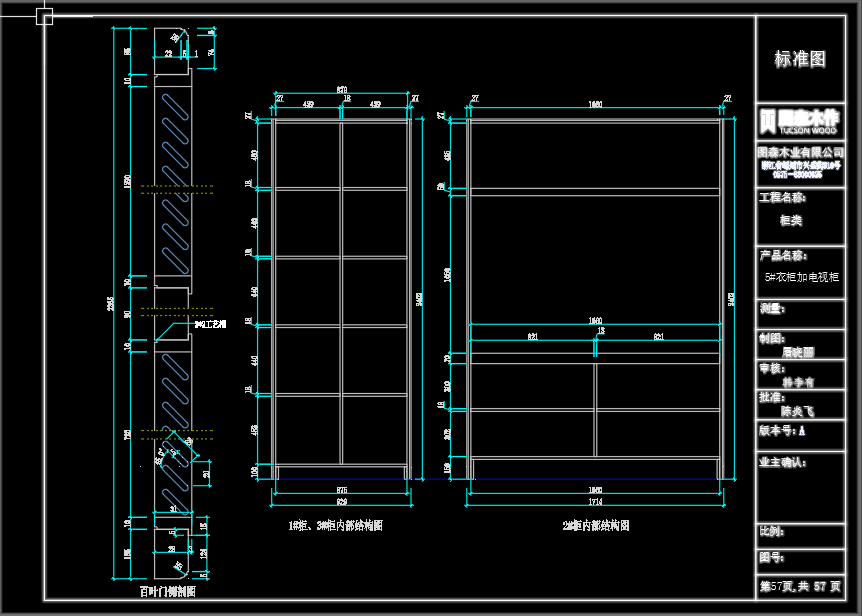Select the 5#衣柜加电视柜 product name text
The width and height of the screenshot is (862, 616).
pyautogui.click(x=803, y=275)
